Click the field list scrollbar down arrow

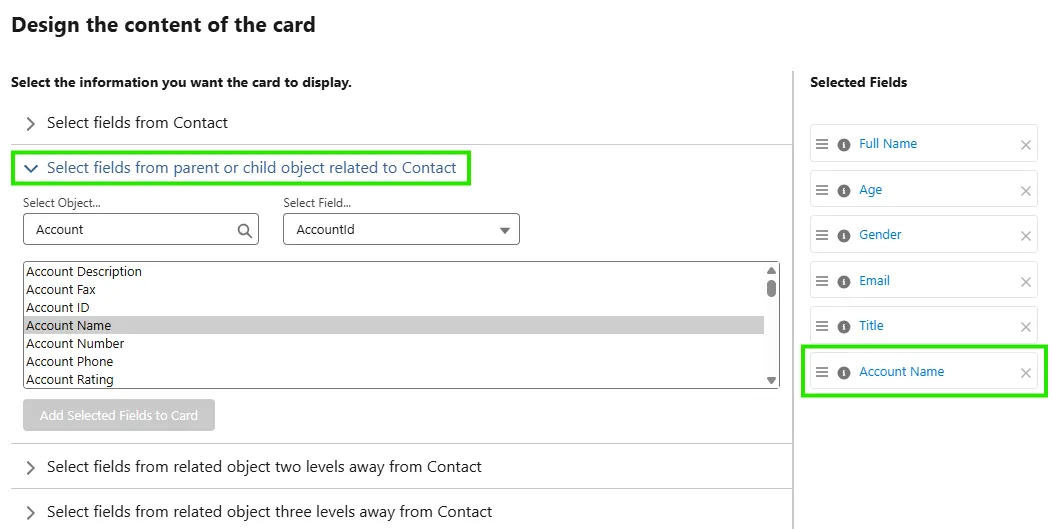pyautogui.click(x=771, y=380)
